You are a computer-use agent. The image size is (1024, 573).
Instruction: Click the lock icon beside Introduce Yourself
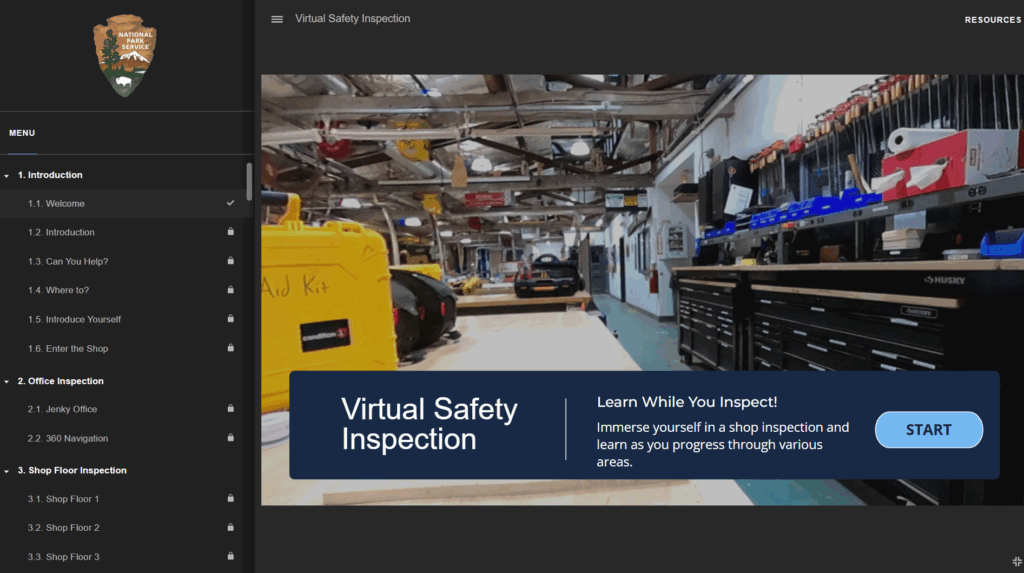point(231,319)
